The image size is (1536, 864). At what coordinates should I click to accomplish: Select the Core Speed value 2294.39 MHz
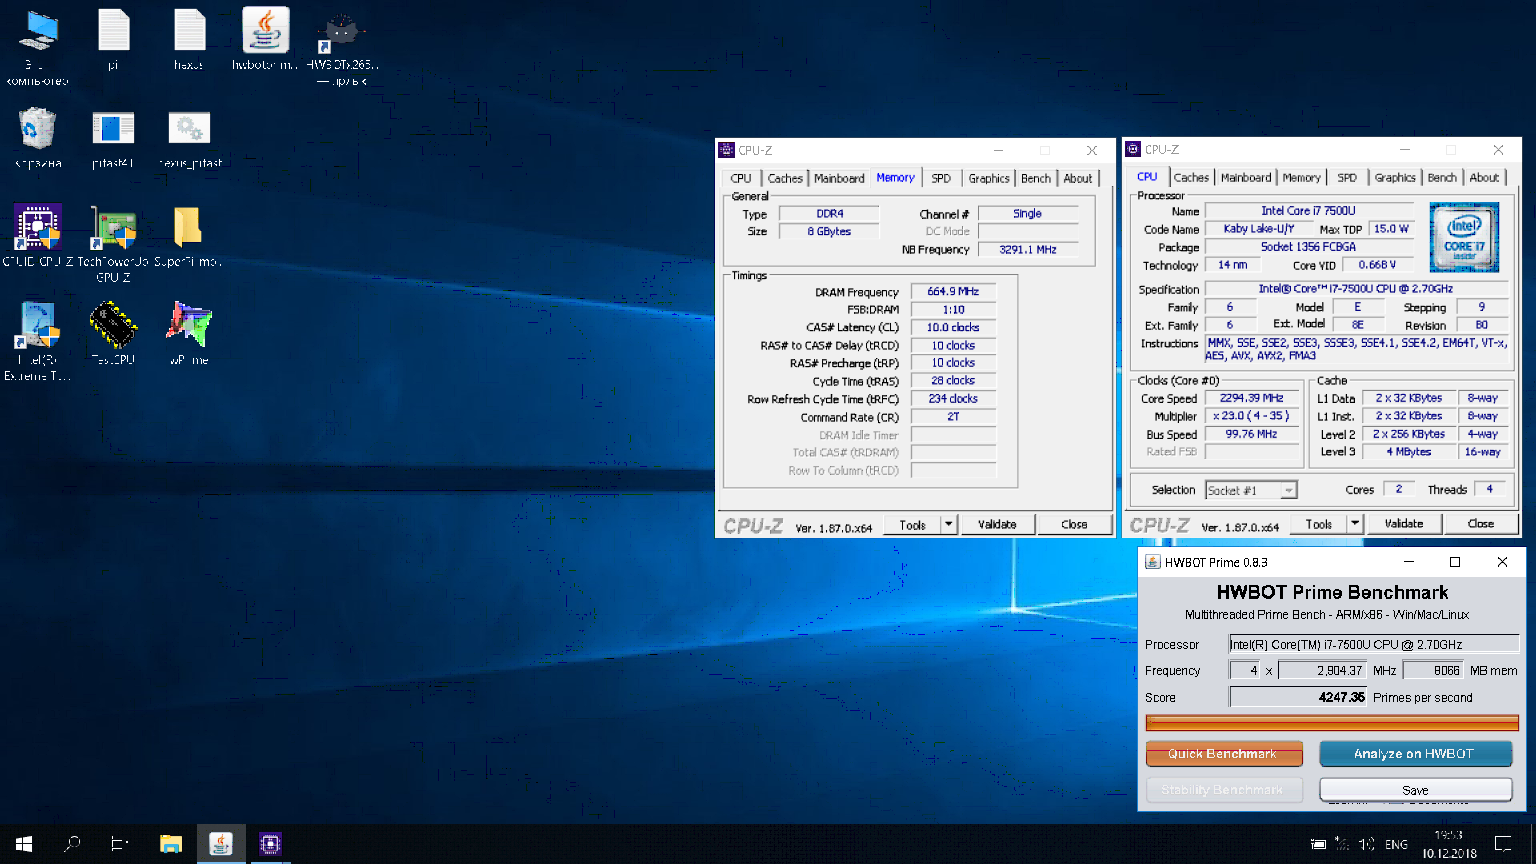(1251, 398)
